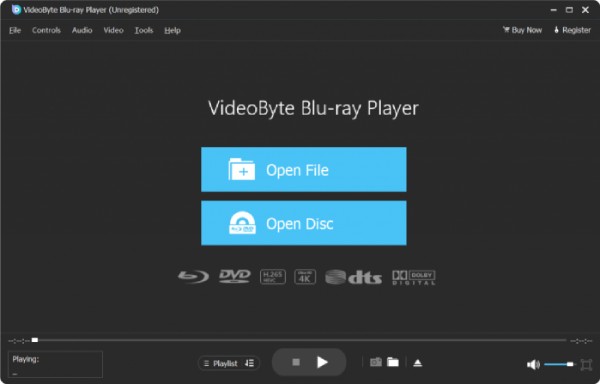Click the playback progress bar handle
The image size is (600, 384).
(35, 340)
